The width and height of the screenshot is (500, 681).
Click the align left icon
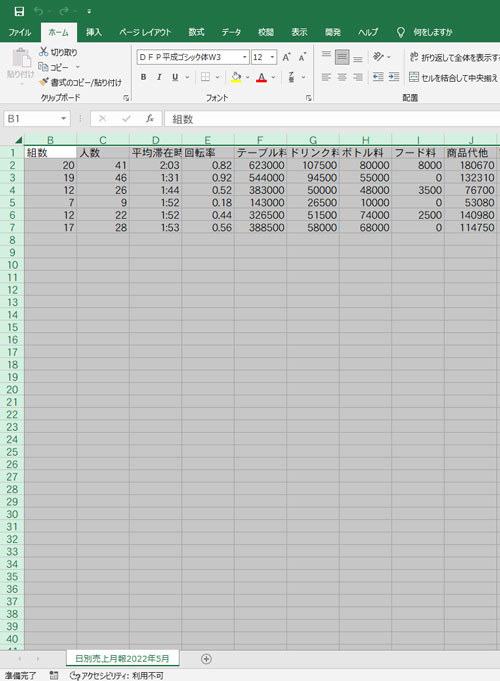(x=326, y=77)
